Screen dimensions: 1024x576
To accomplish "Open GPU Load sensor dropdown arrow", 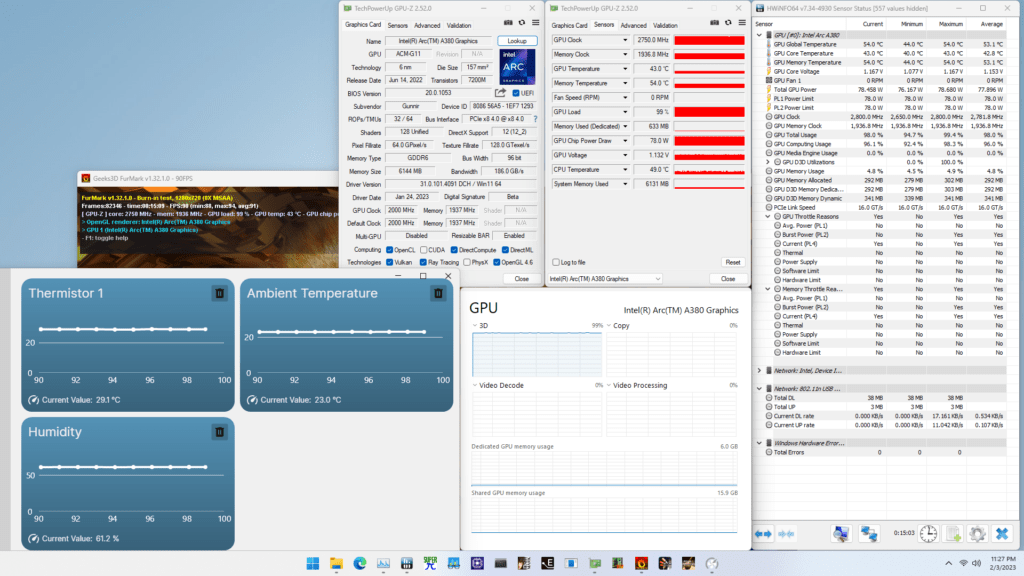I will [625, 112].
